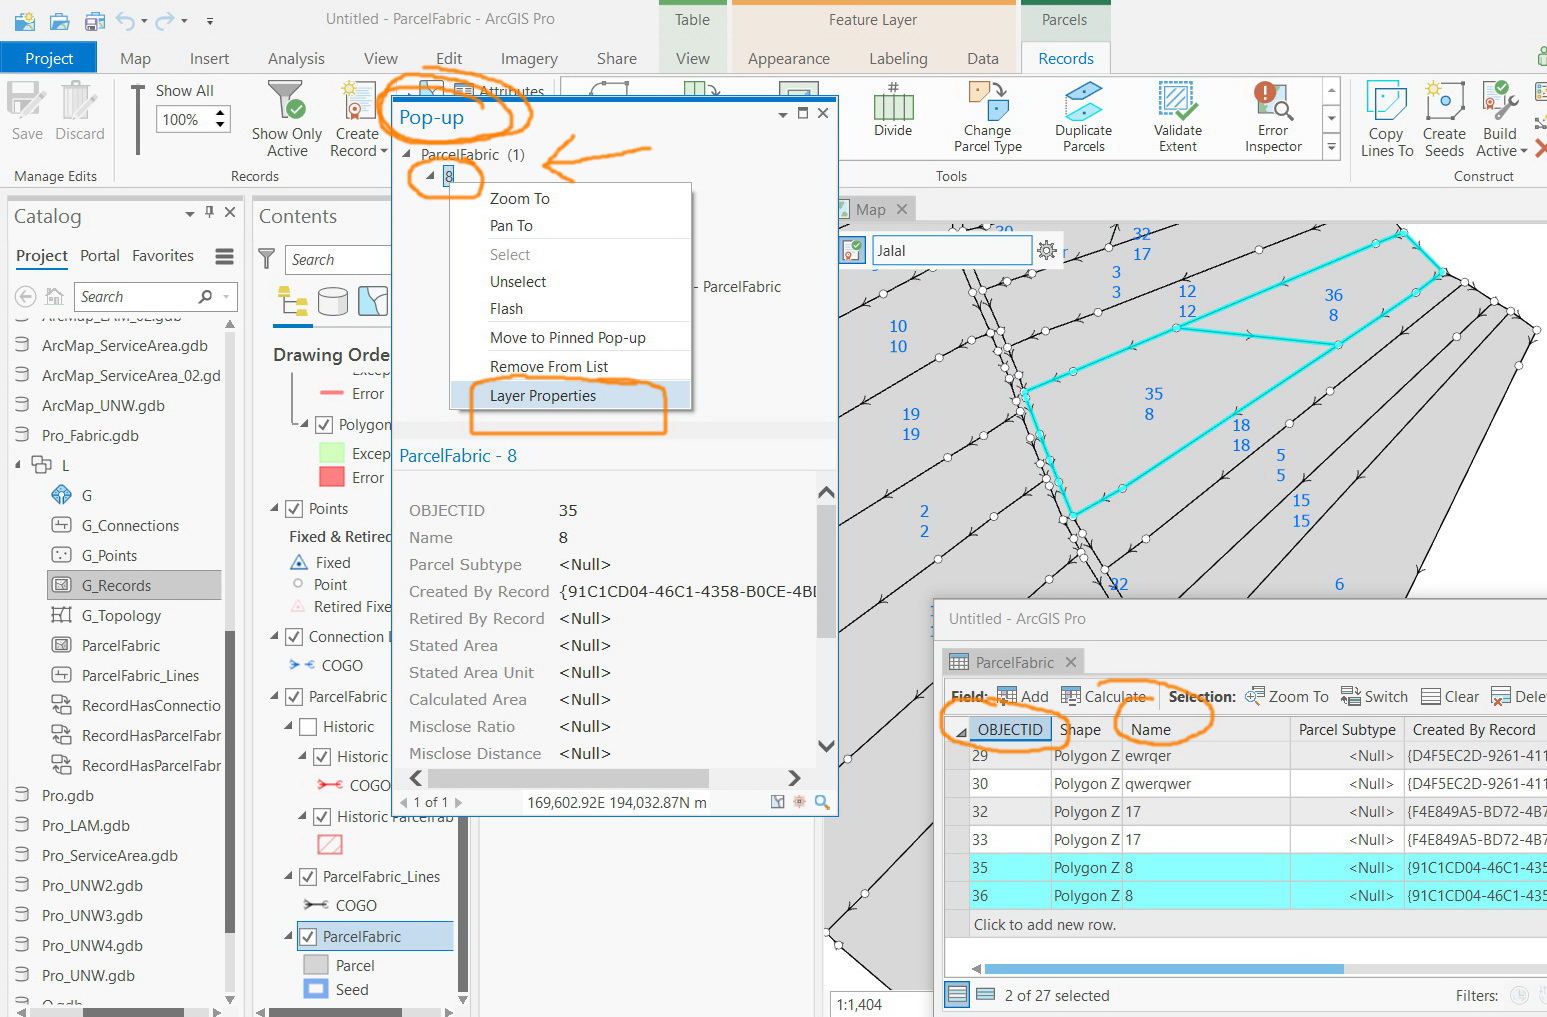This screenshot has width=1547, height=1017.
Task: Click the Open Project folder icon in title bar
Action: click(60, 20)
